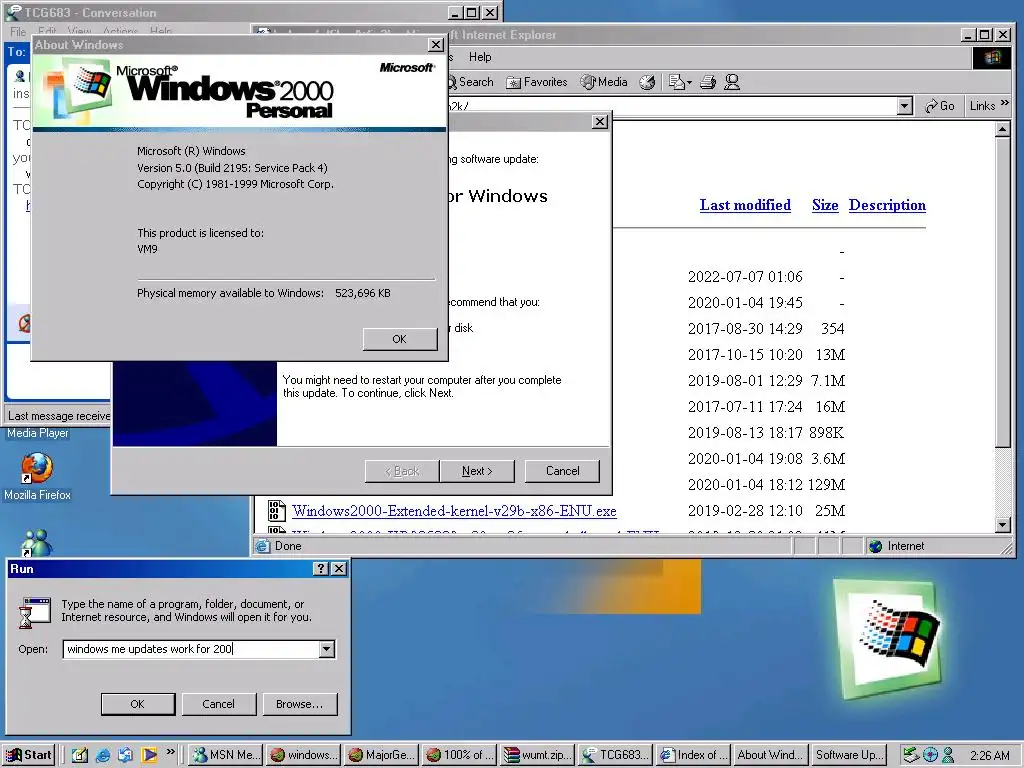The width and height of the screenshot is (1024, 768).
Task: Sort directory listing by Description
Action: coord(887,205)
